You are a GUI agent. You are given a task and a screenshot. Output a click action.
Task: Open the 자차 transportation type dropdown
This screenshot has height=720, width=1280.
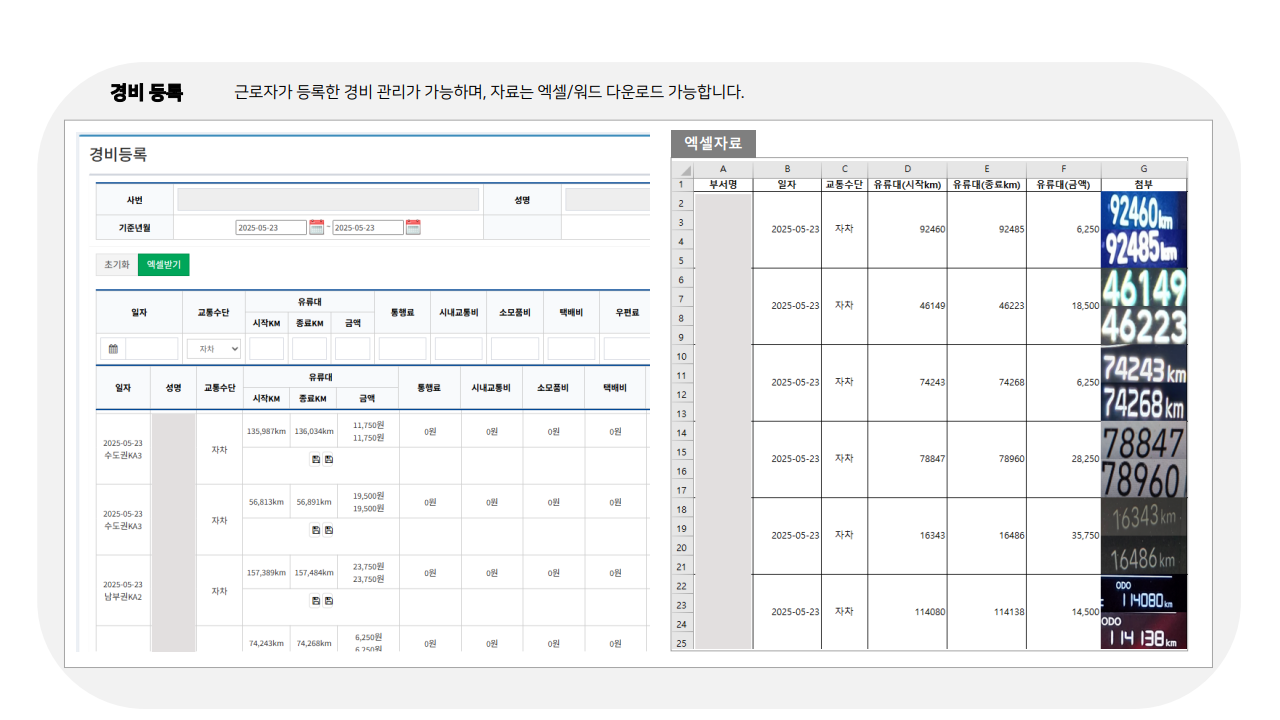click(x=215, y=348)
